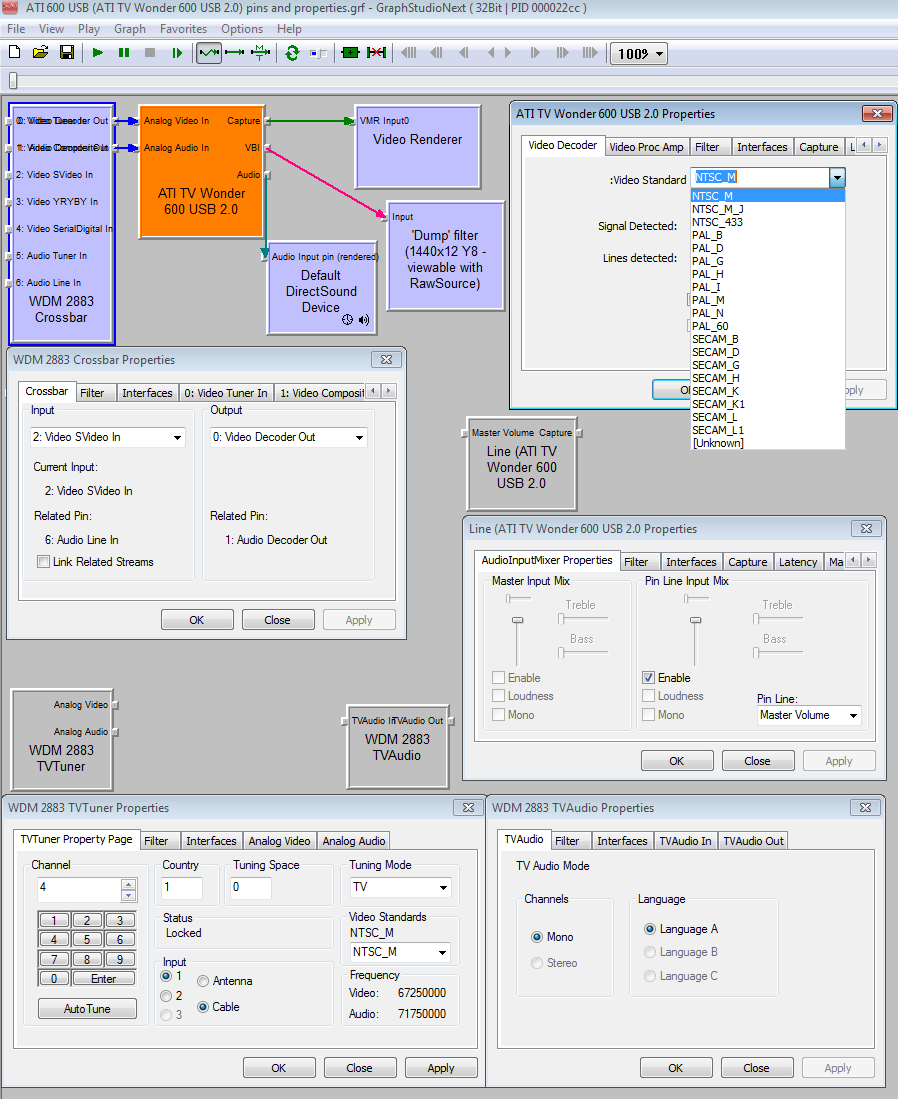Insert a filter using green plus icon

click(x=350, y=53)
